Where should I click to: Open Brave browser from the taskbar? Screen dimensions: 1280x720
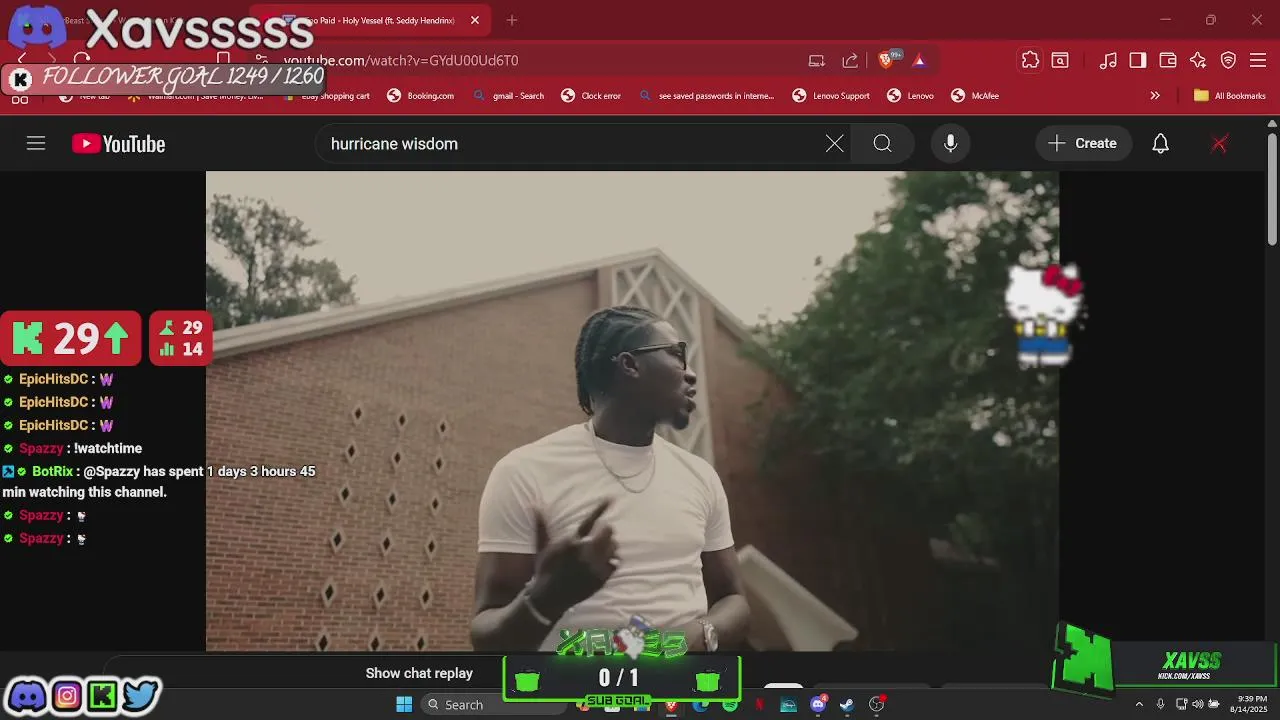coord(671,705)
